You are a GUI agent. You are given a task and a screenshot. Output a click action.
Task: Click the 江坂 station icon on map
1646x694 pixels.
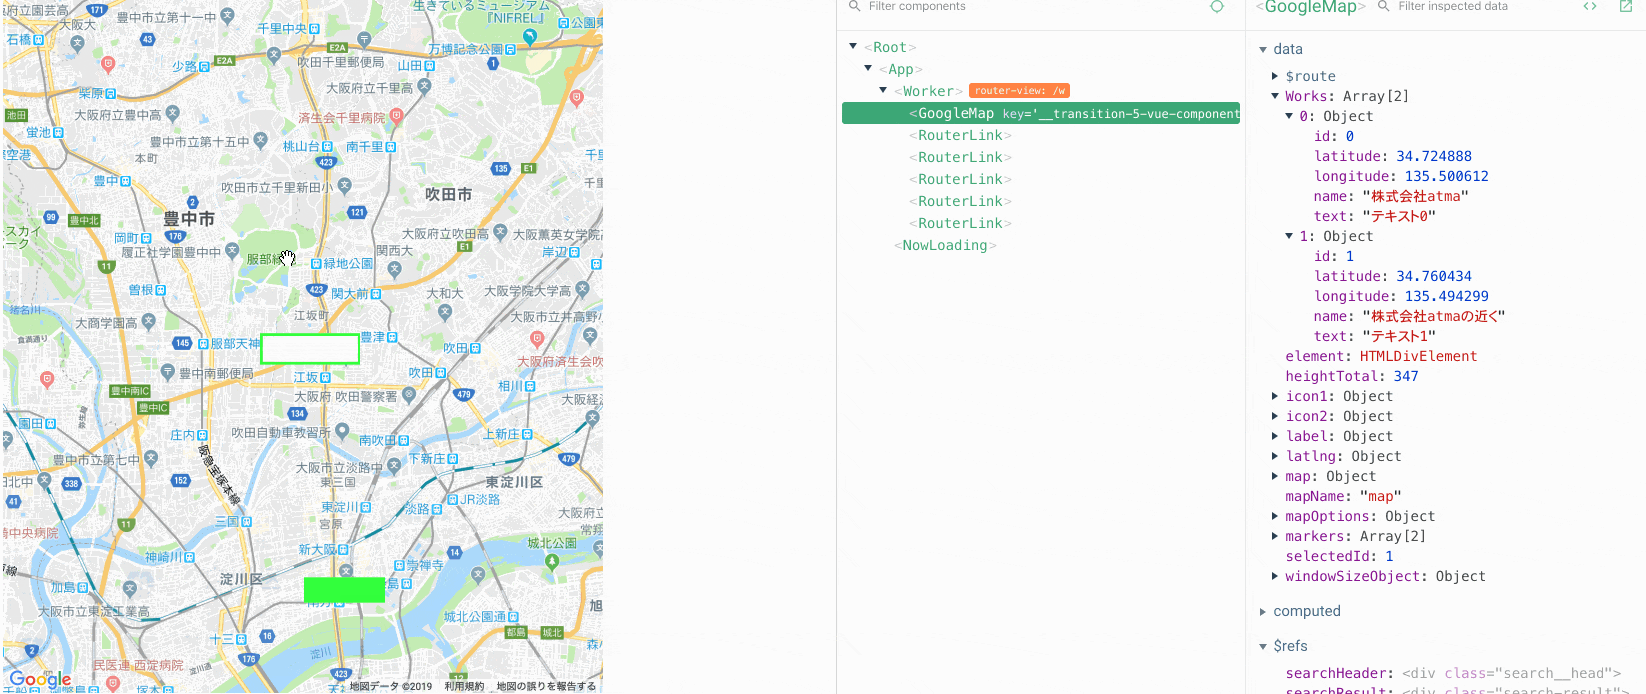tap(325, 378)
